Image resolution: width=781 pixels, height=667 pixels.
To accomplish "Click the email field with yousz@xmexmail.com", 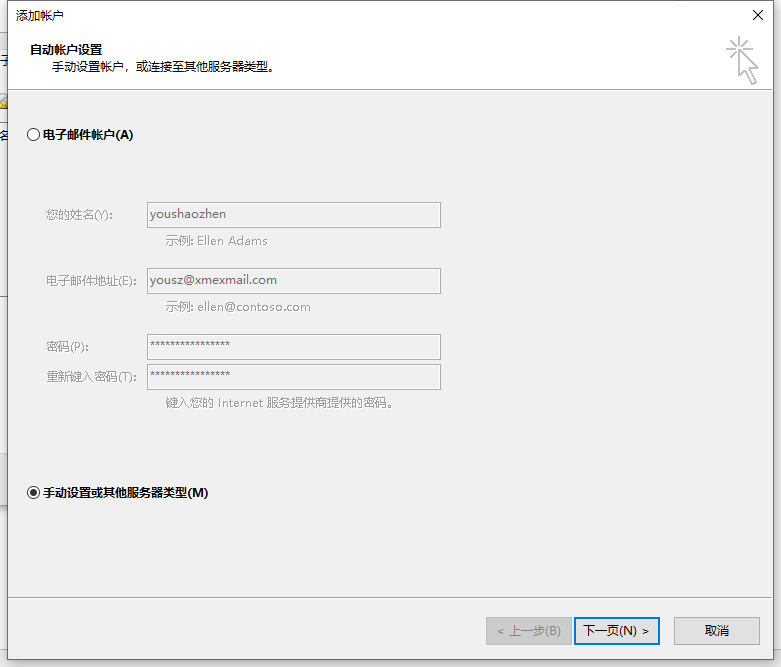I will (293, 280).
